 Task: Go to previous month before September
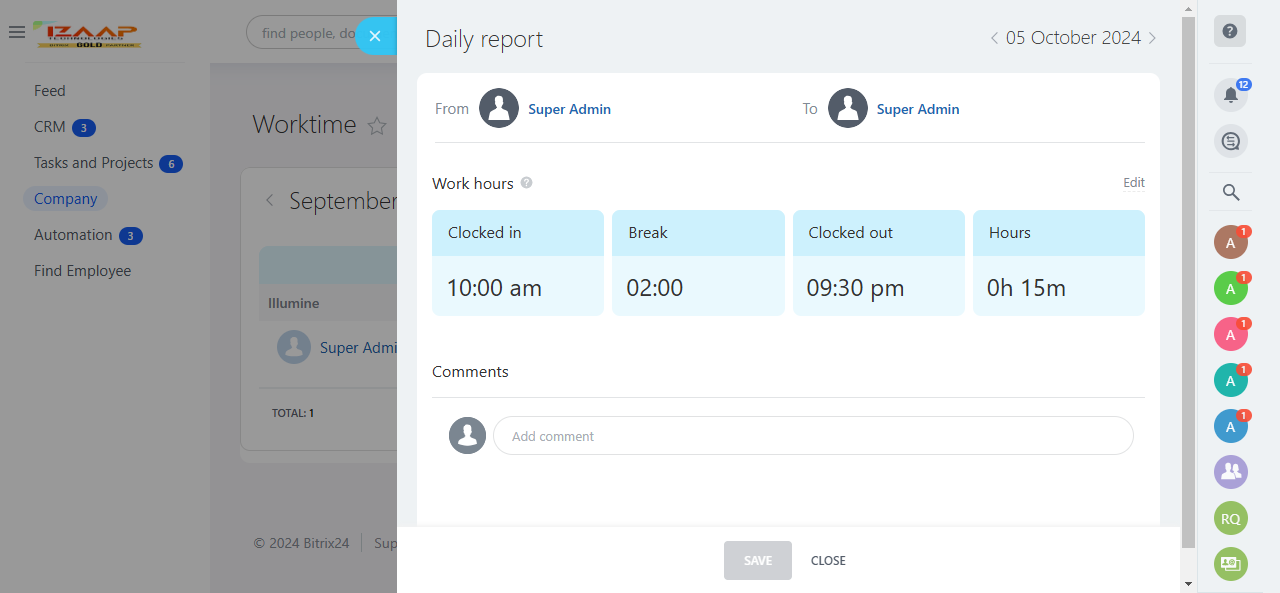click(x=270, y=201)
